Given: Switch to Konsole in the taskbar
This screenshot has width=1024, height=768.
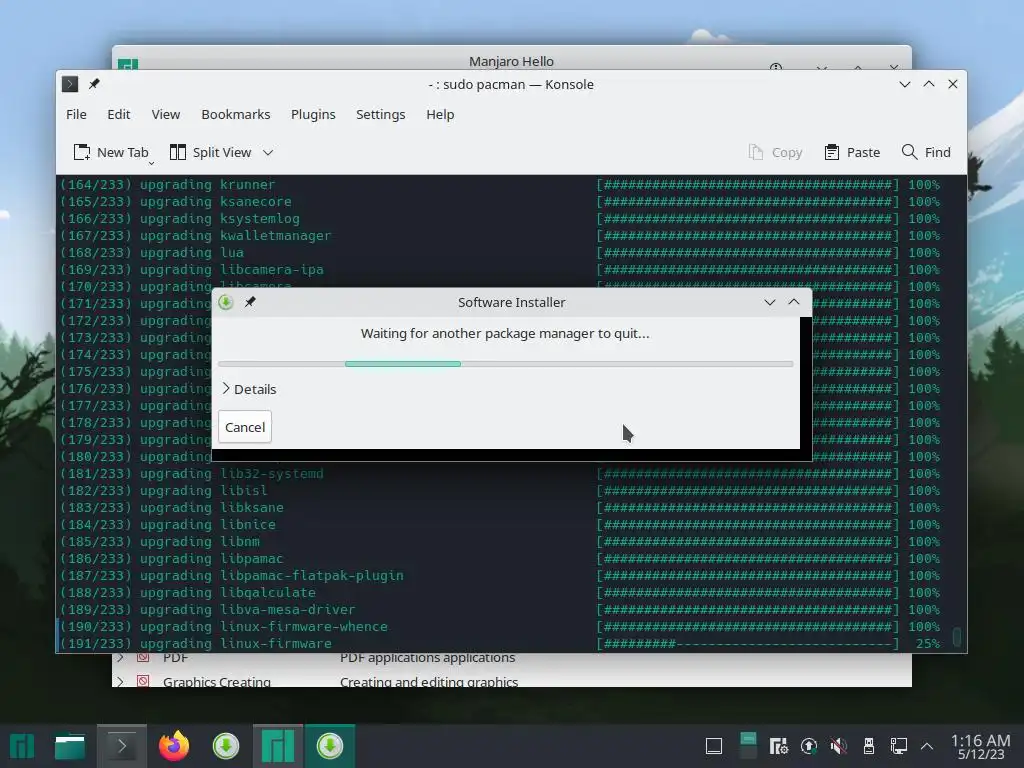Looking at the screenshot, I should point(121,746).
